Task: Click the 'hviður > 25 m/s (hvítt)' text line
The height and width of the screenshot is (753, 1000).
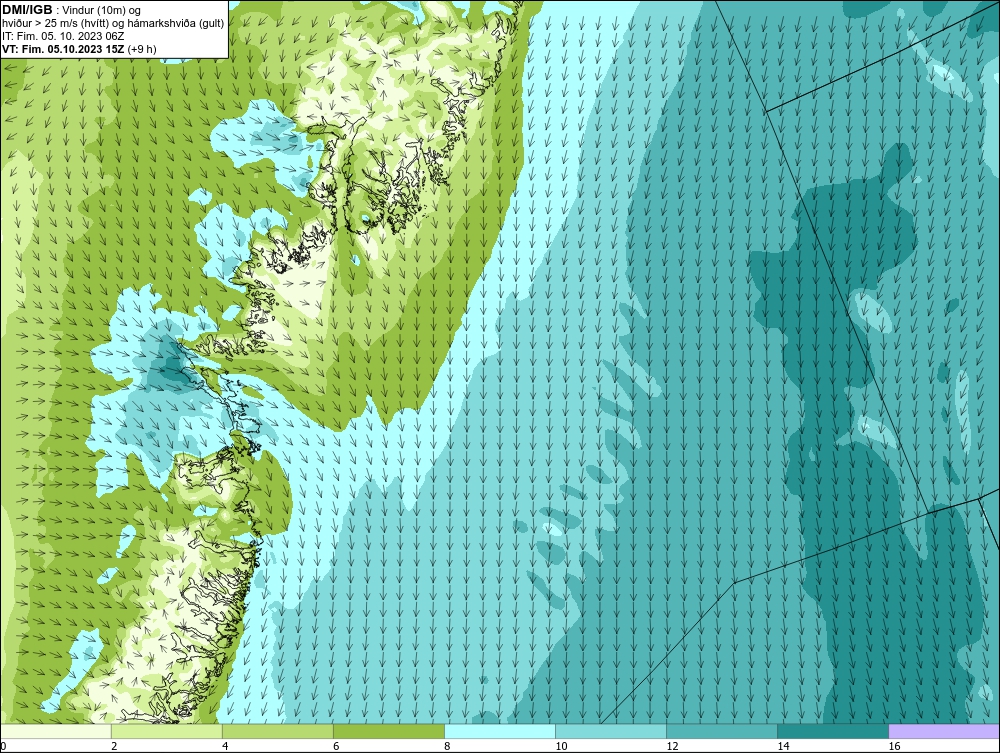Action: pyautogui.click(x=114, y=23)
